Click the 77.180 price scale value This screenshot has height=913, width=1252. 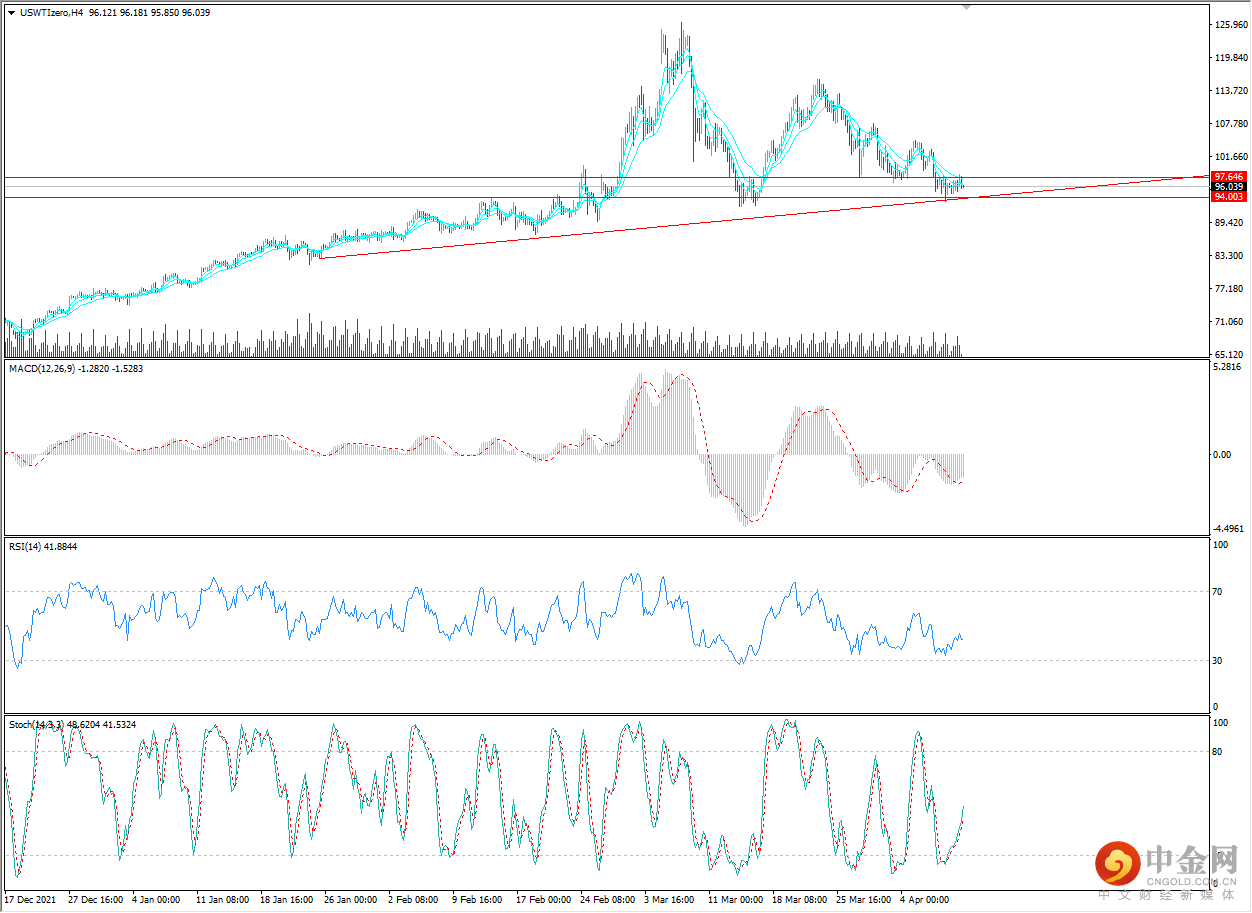point(1228,289)
